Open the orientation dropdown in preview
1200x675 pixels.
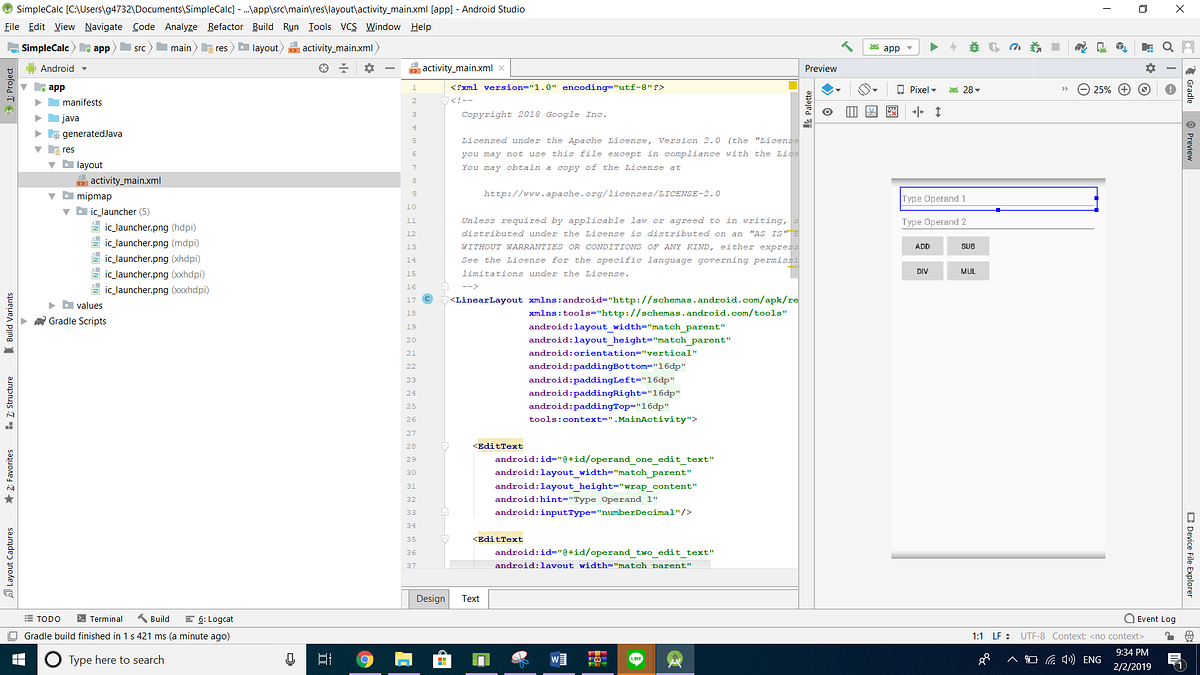point(869,89)
